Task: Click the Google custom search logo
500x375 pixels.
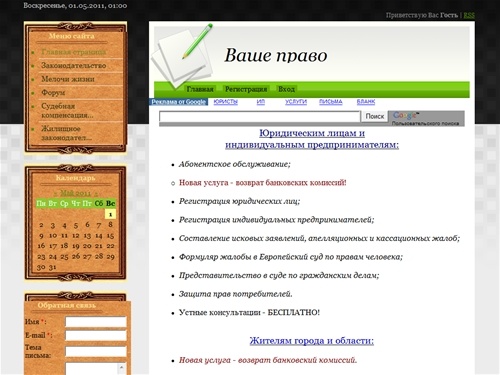Action: pyautogui.click(x=426, y=118)
